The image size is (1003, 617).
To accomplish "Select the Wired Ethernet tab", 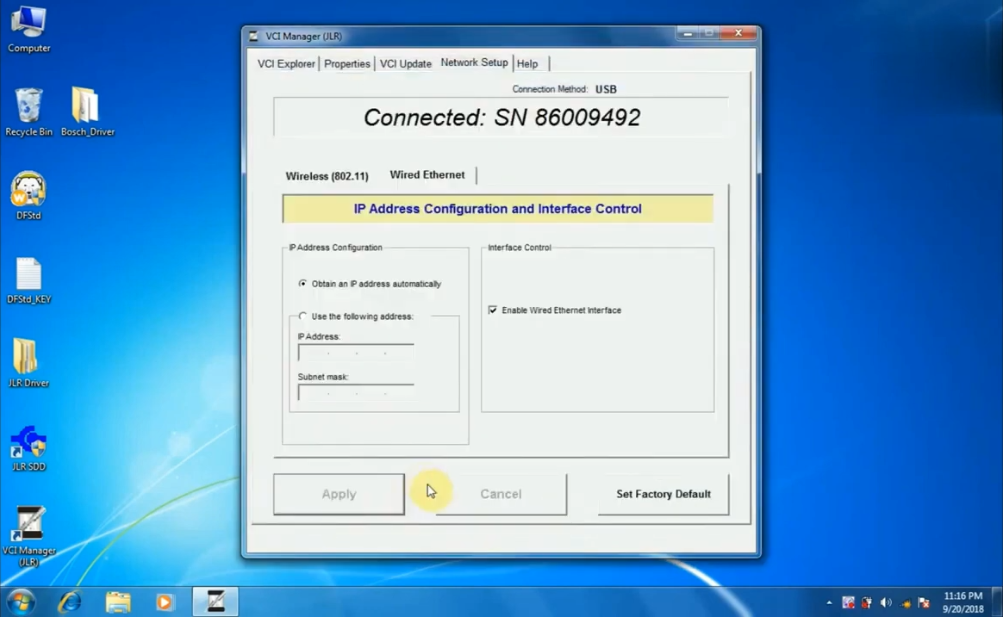I will 427,175.
